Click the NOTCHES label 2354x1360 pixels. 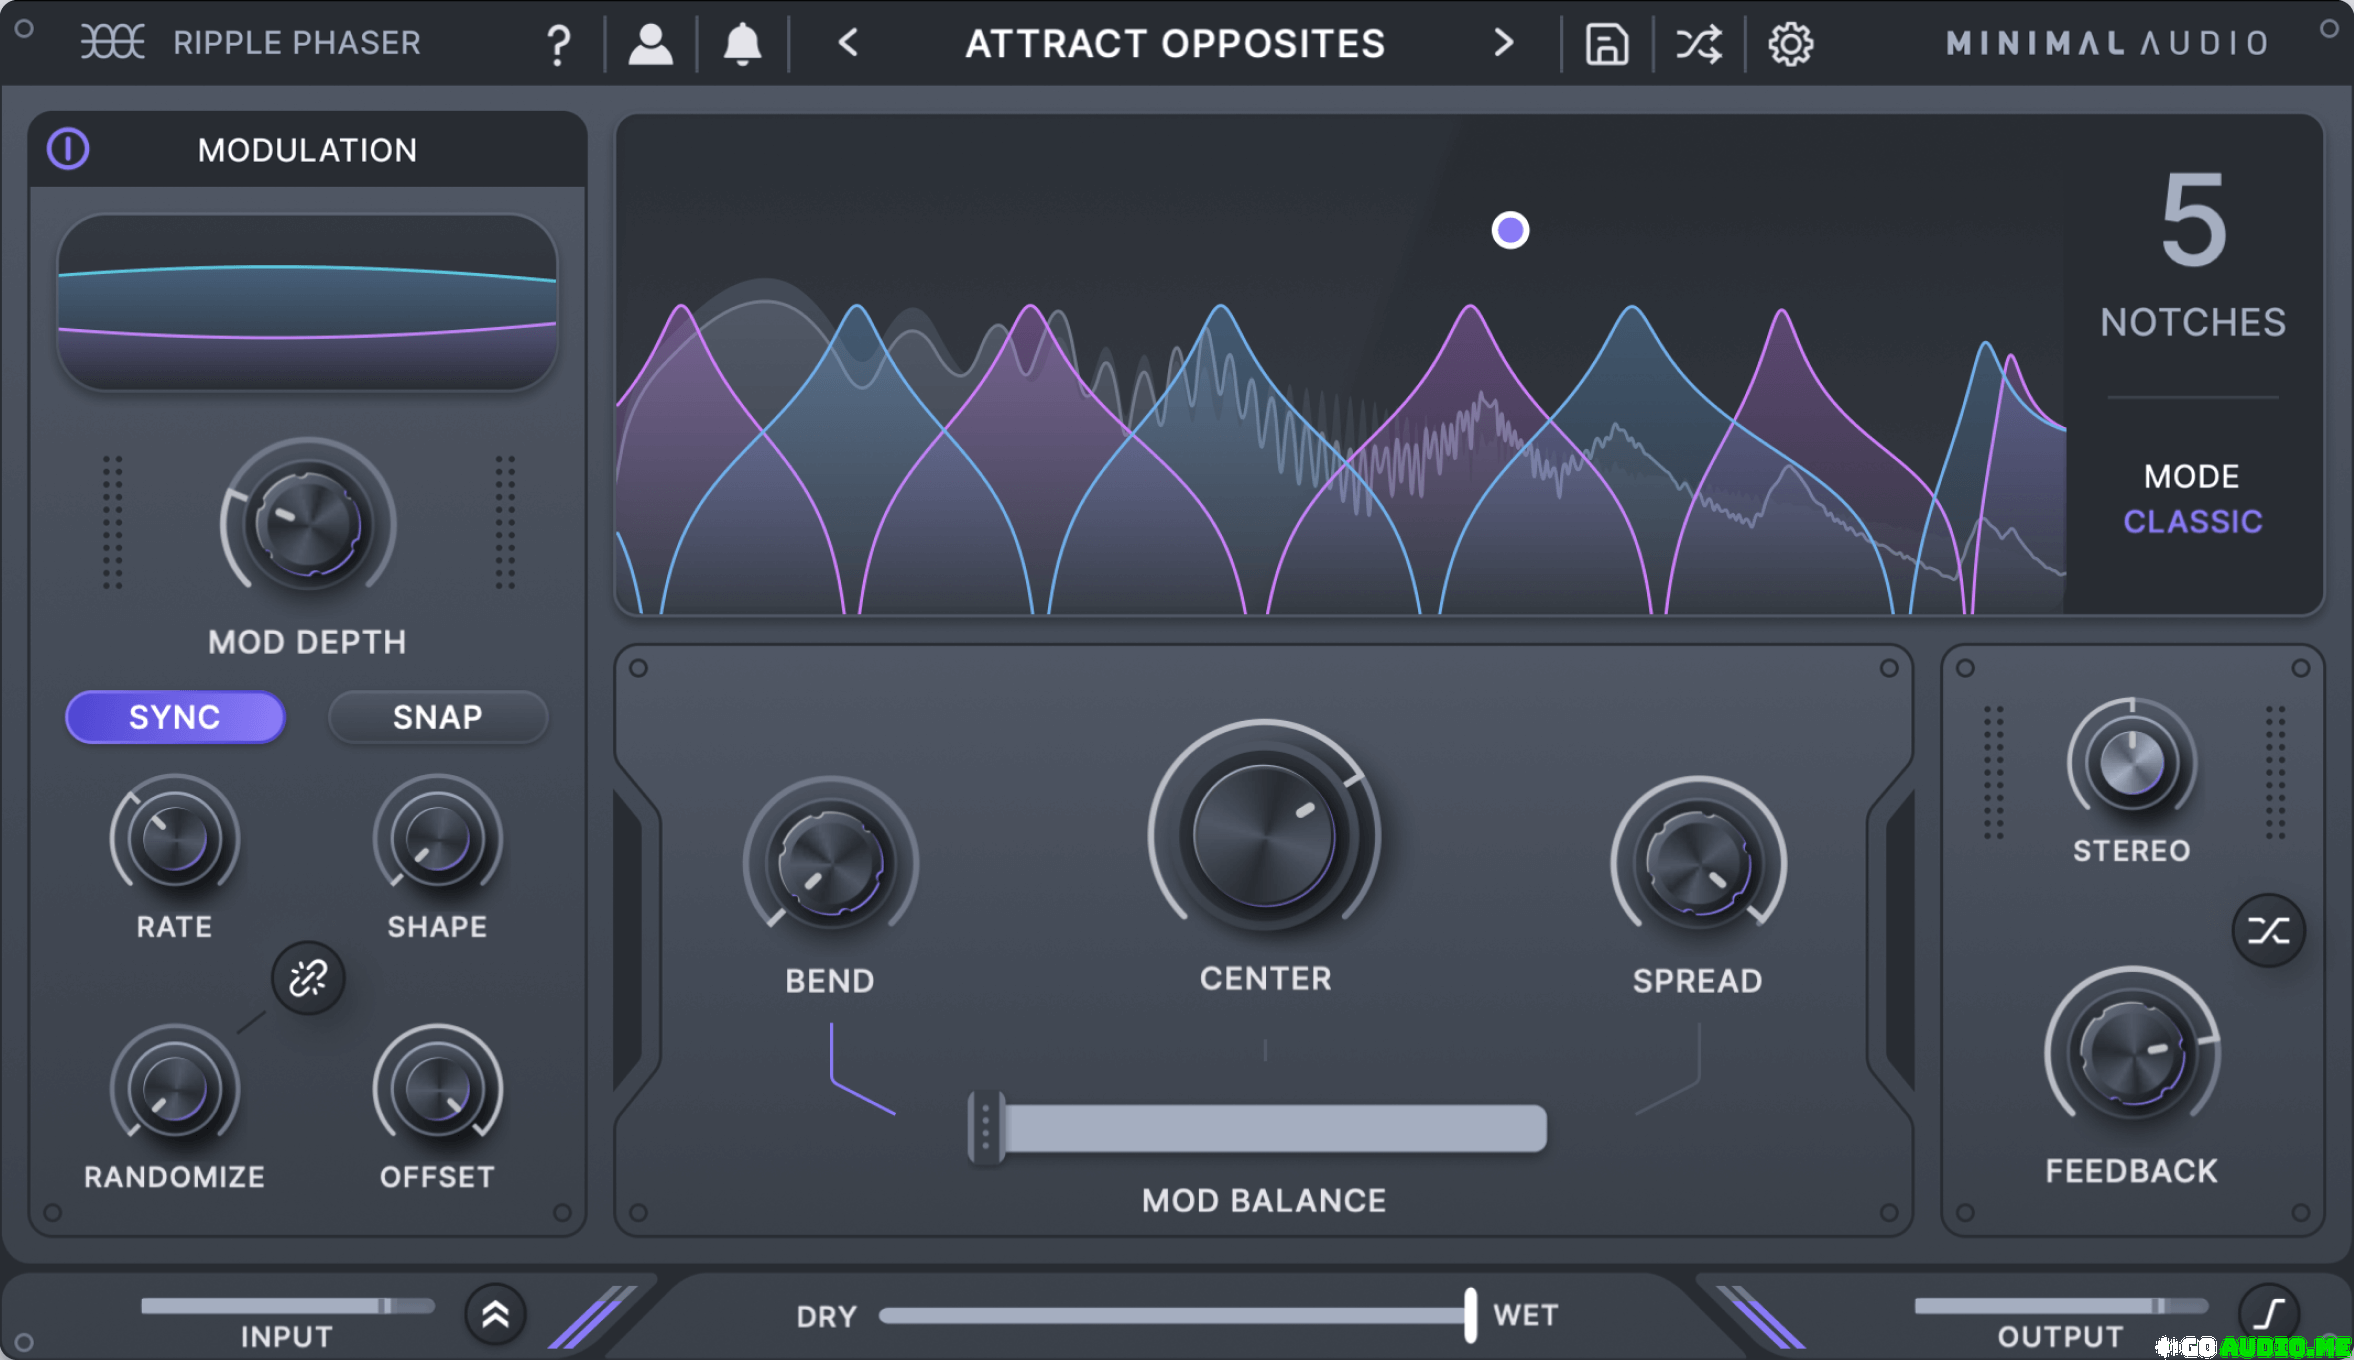(x=2193, y=322)
